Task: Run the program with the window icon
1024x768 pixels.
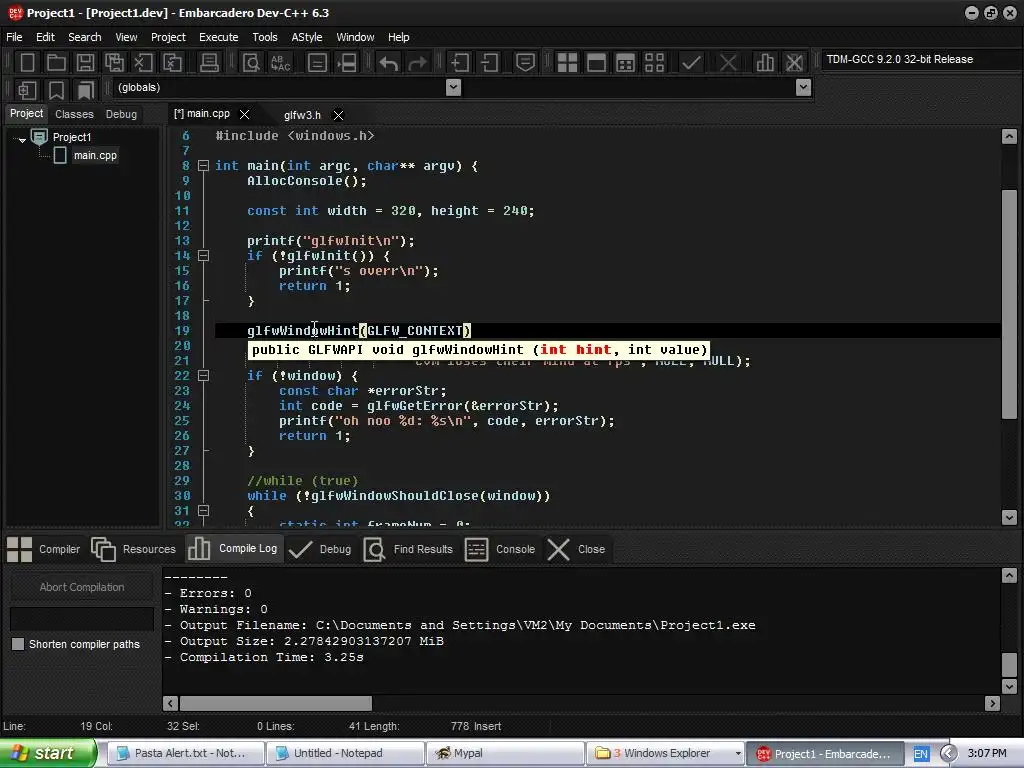Action: [596, 63]
